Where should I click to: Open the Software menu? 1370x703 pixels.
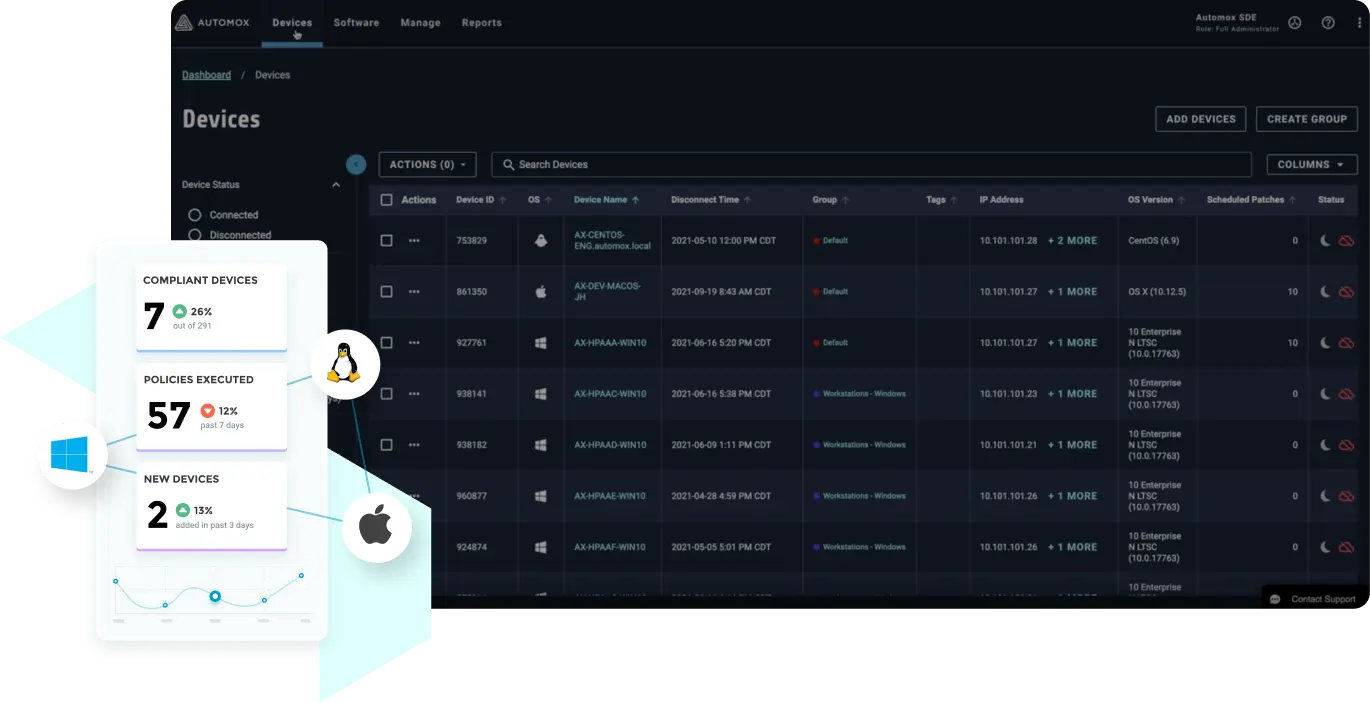[x=356, y=23]
